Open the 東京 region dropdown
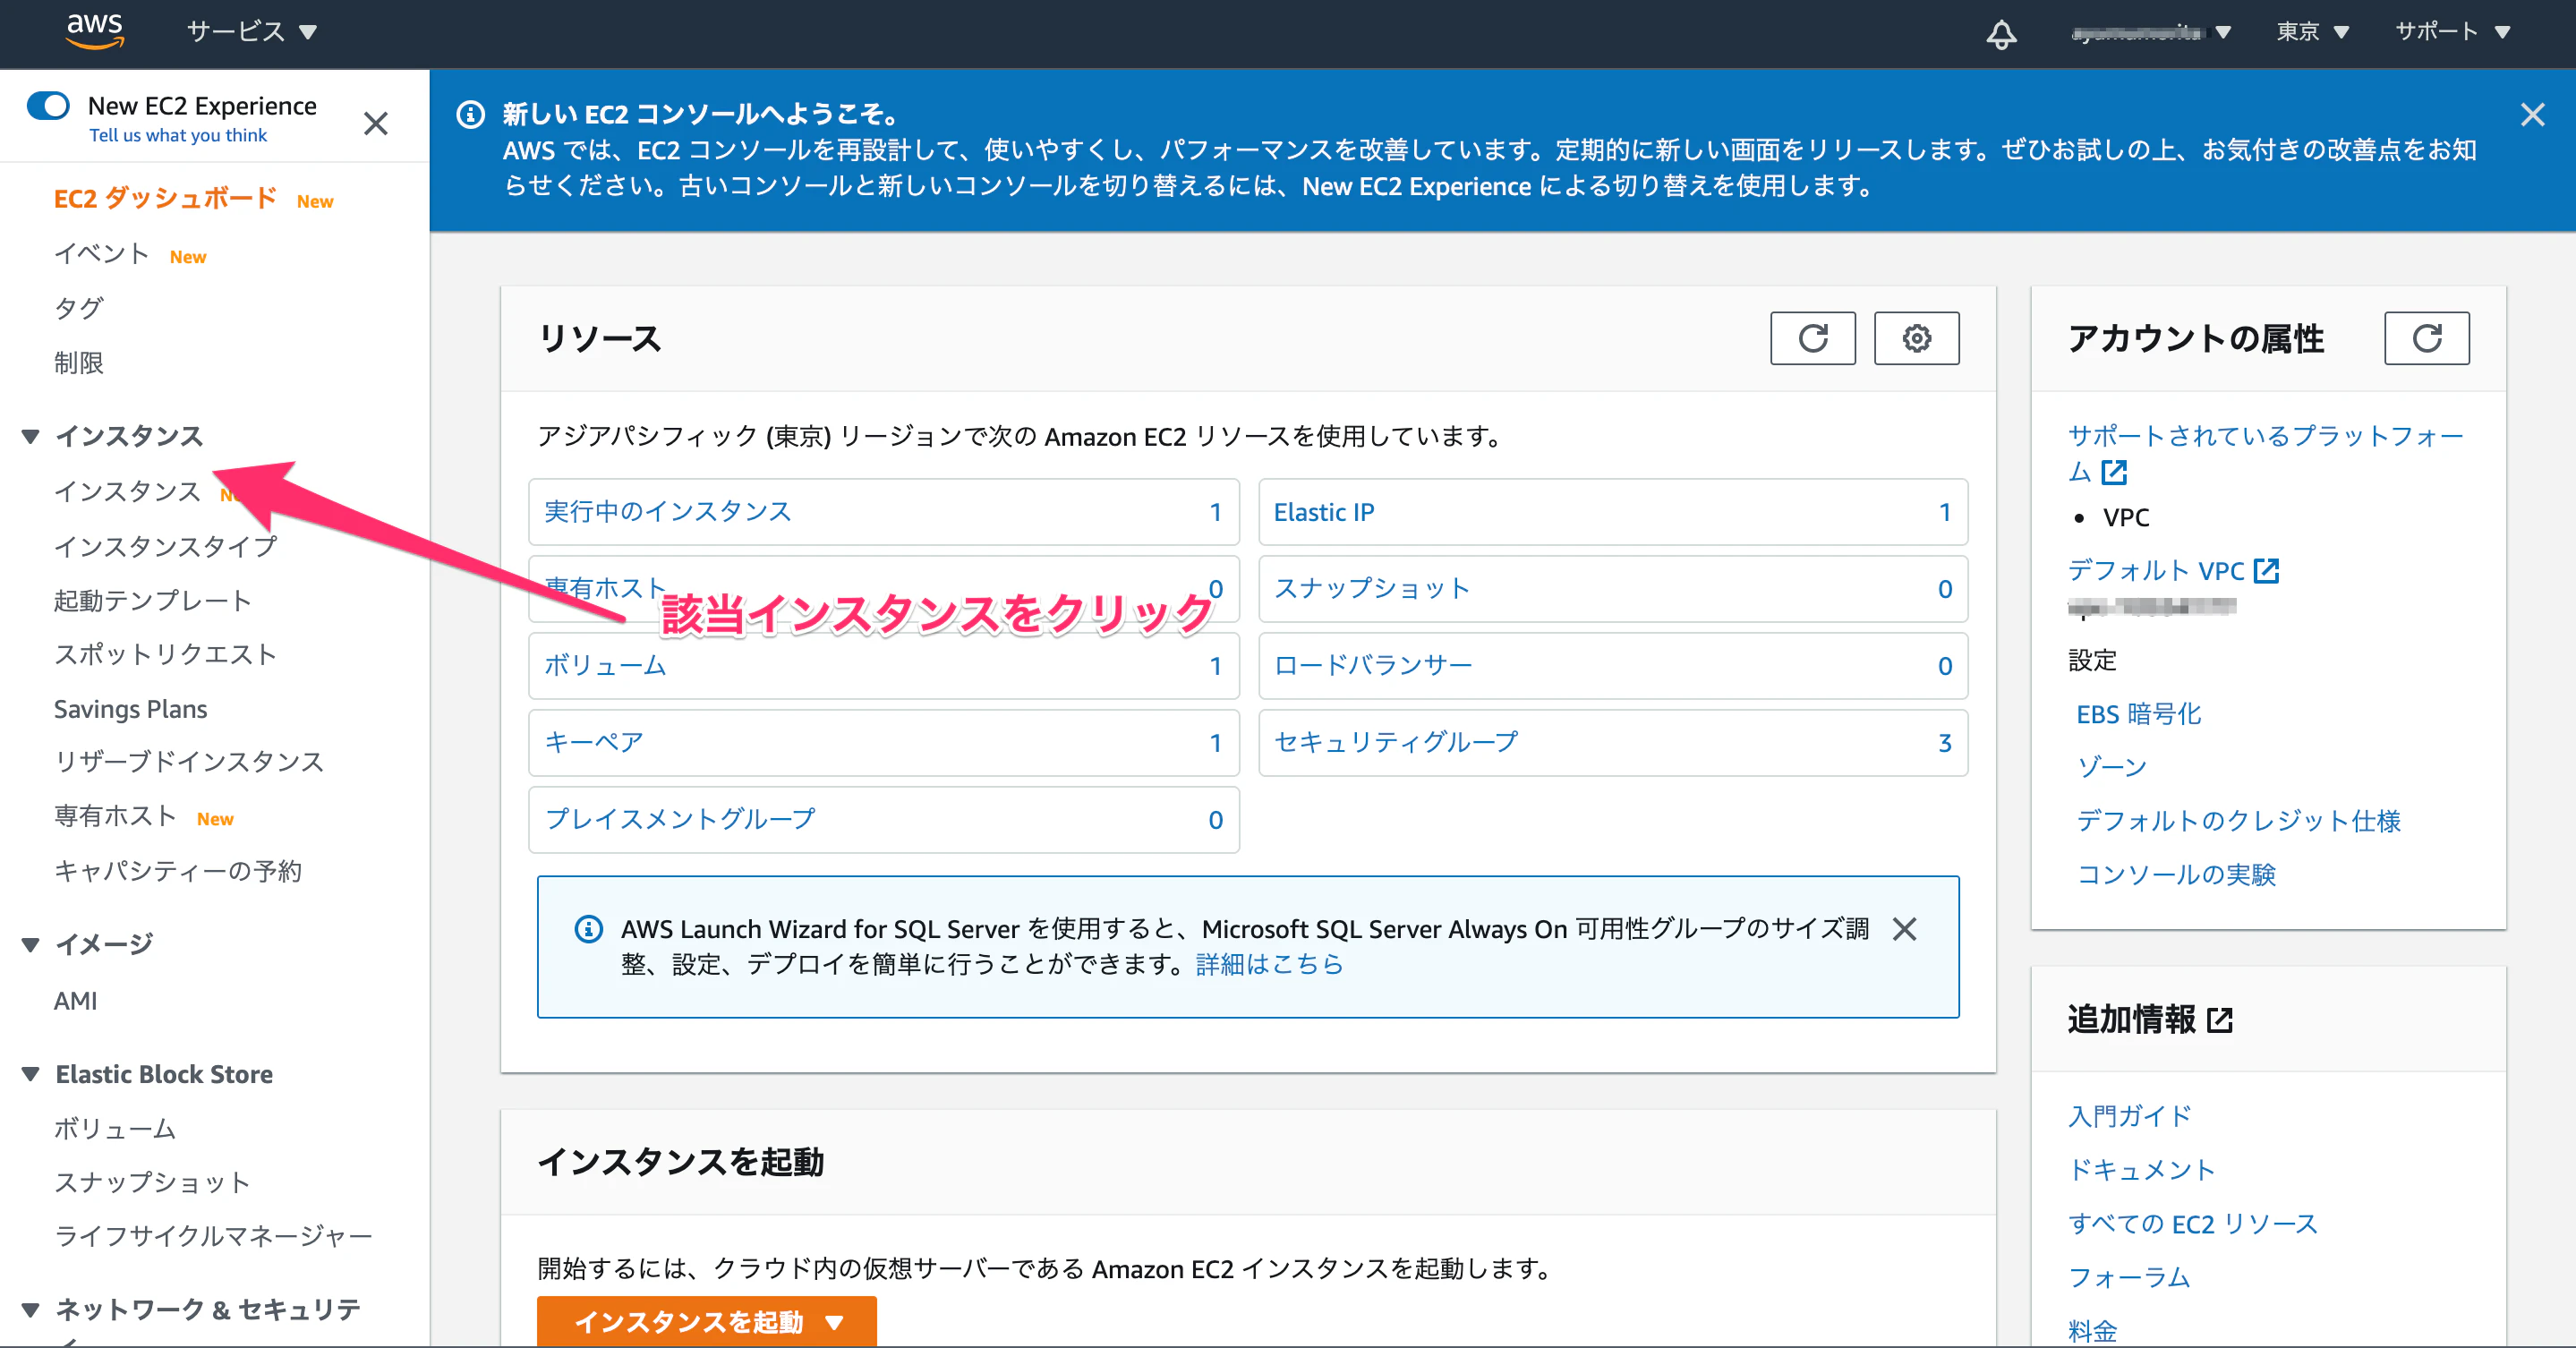This screenshot has width=2576, height=1348. (x=2312, y=32)
